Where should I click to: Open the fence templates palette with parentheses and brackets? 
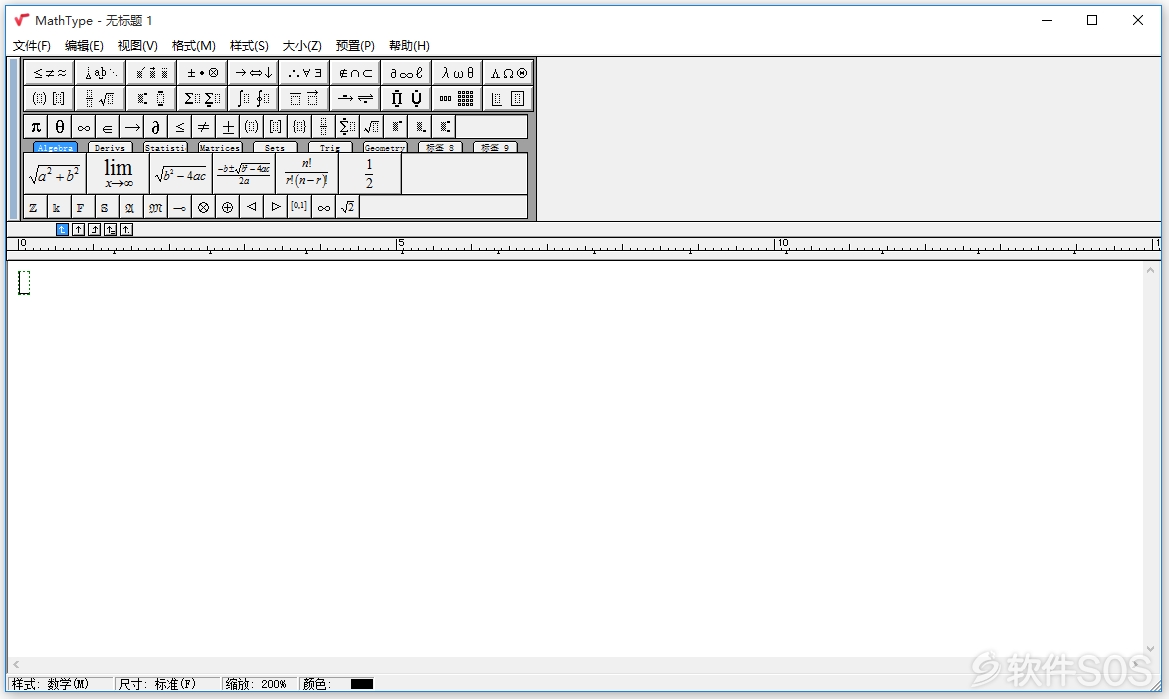48,98
